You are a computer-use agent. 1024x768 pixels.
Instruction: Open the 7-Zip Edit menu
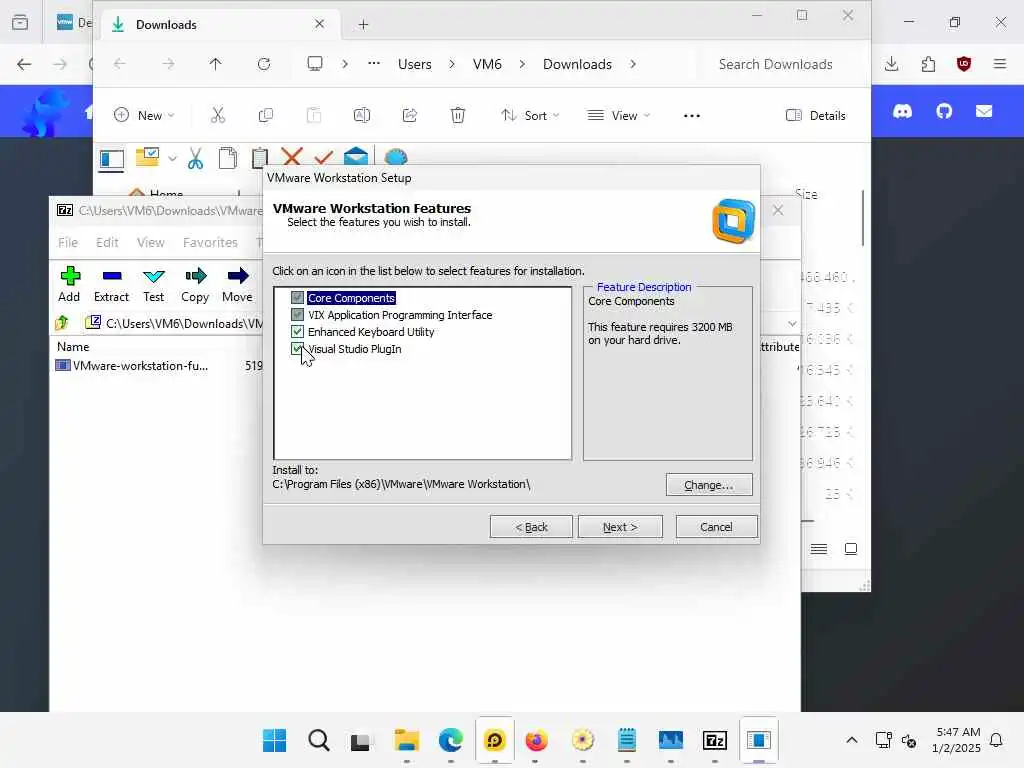tap(107, 242)
